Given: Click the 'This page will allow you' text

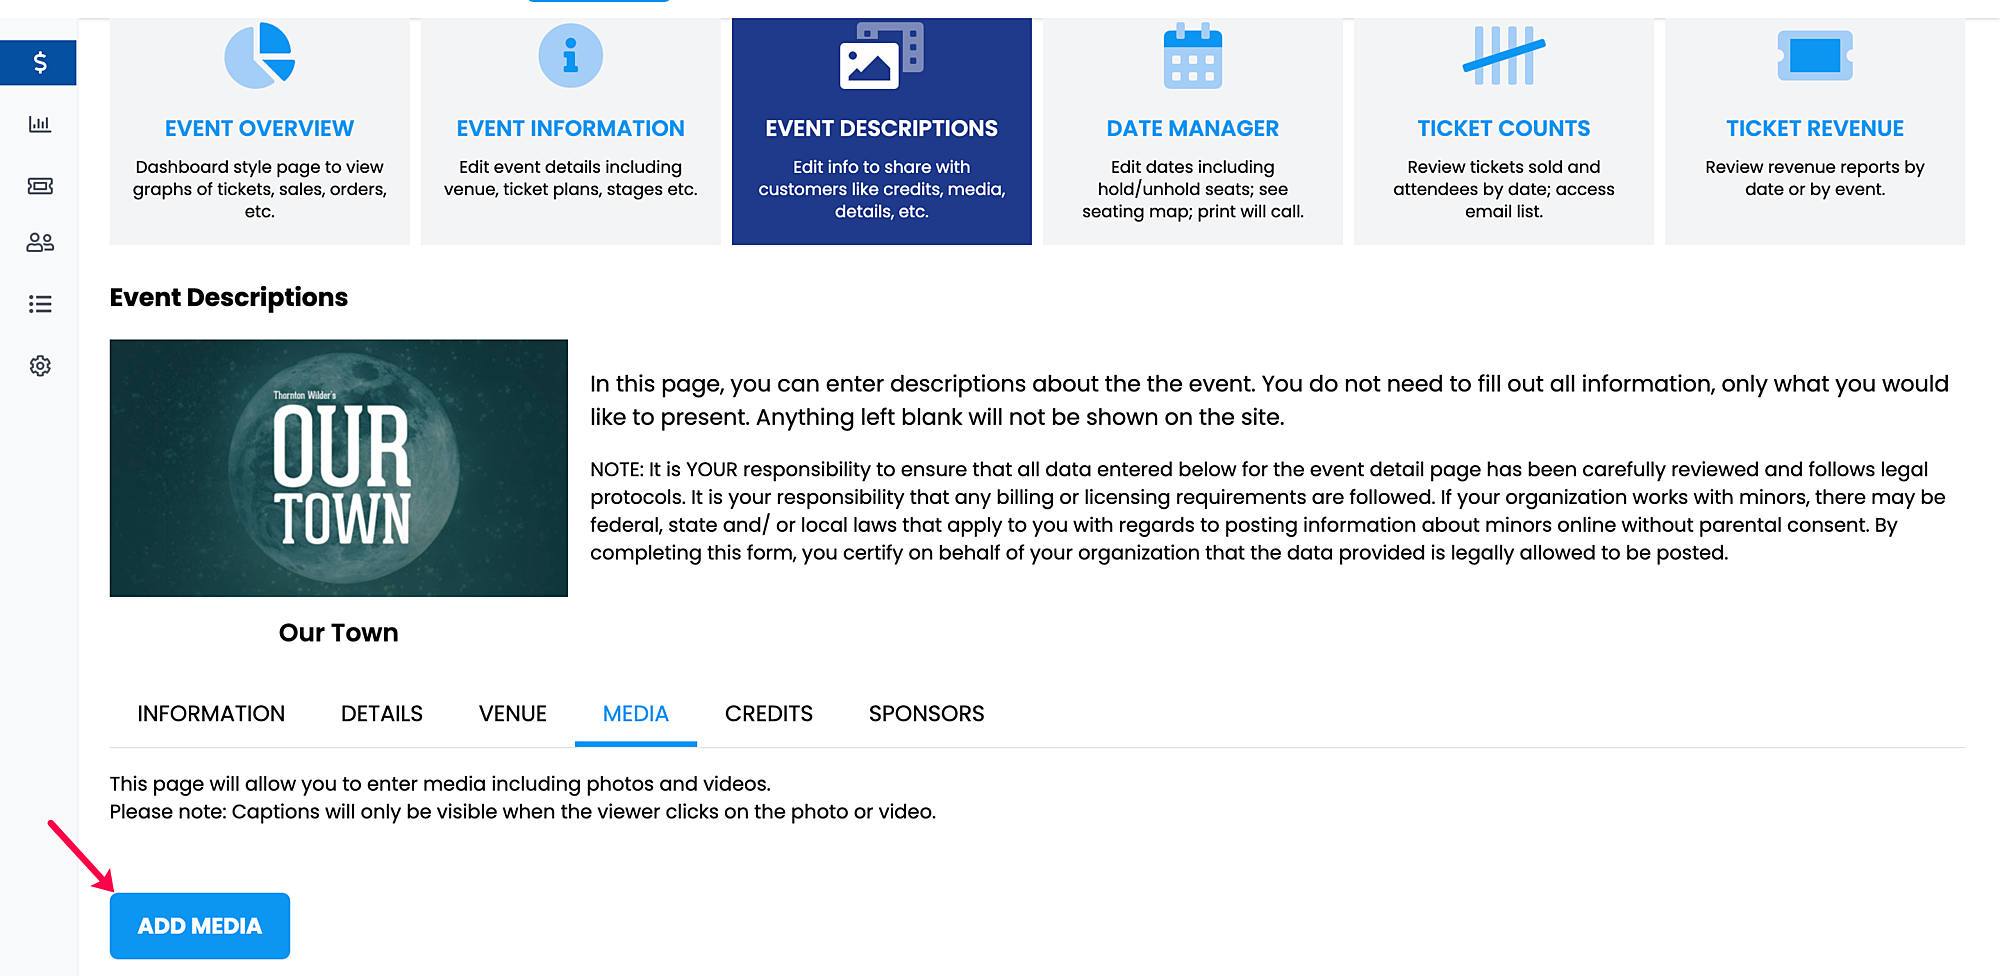Looking at the screenshot, I should point(440,784).
